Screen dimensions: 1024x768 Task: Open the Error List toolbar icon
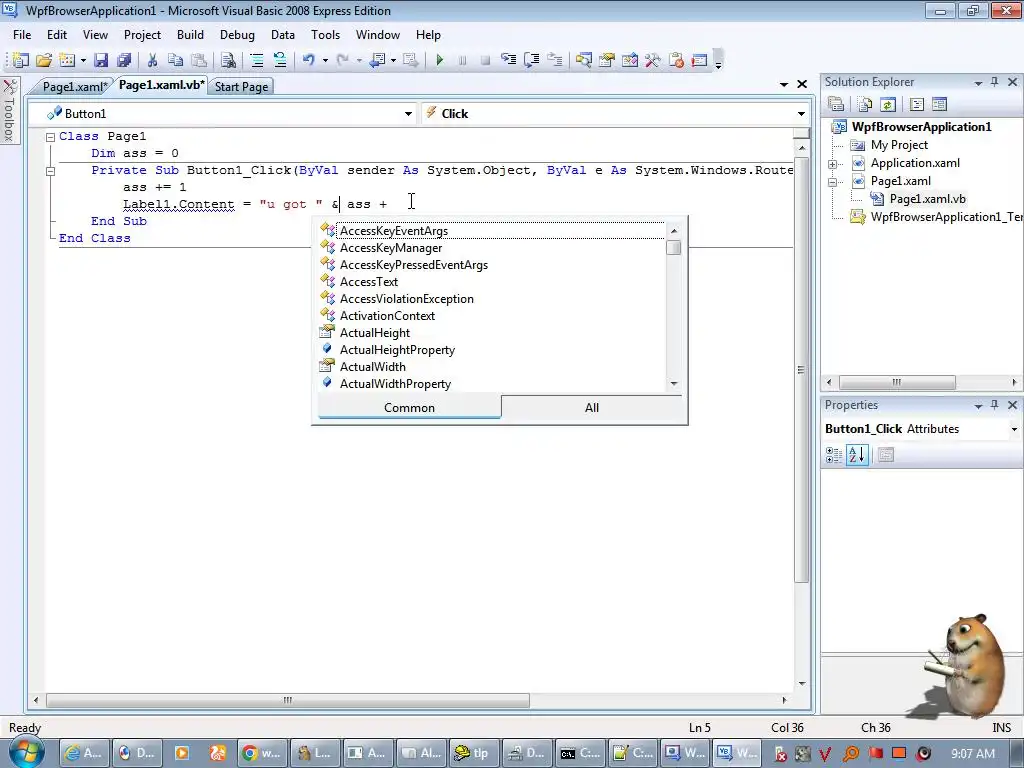(x=677, y=60)
